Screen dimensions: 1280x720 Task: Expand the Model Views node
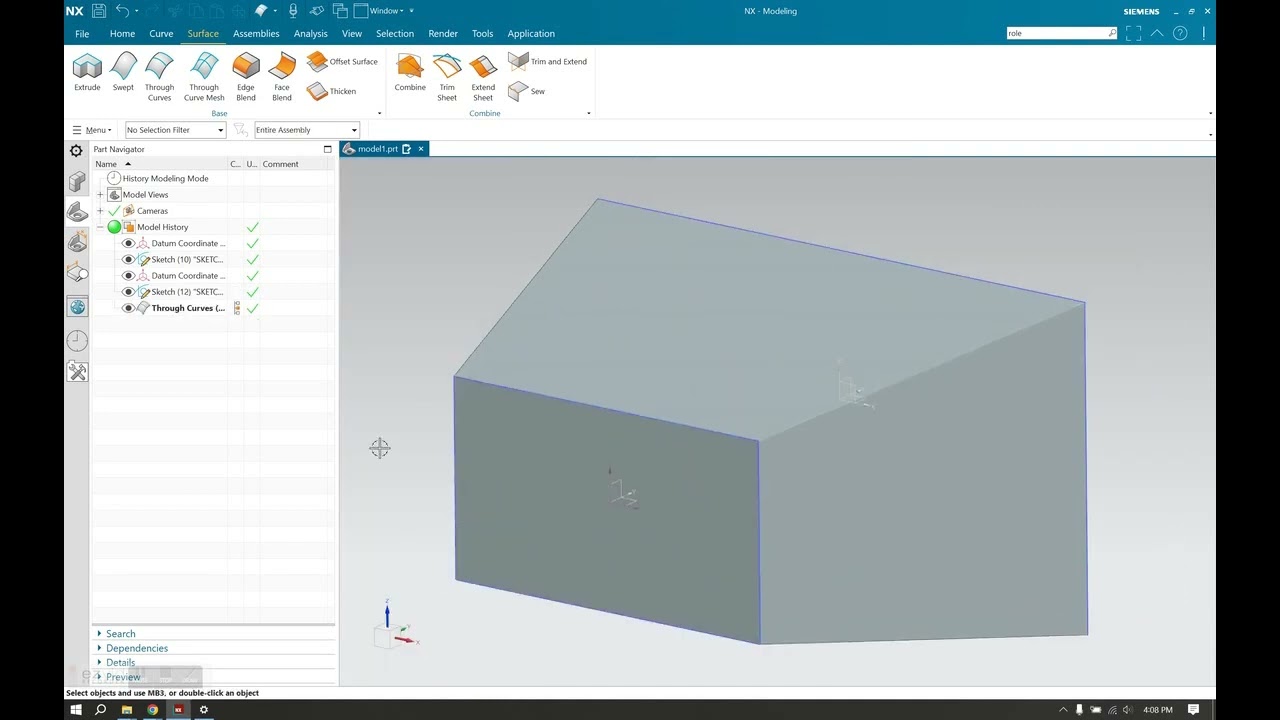(x=100, y=195)
